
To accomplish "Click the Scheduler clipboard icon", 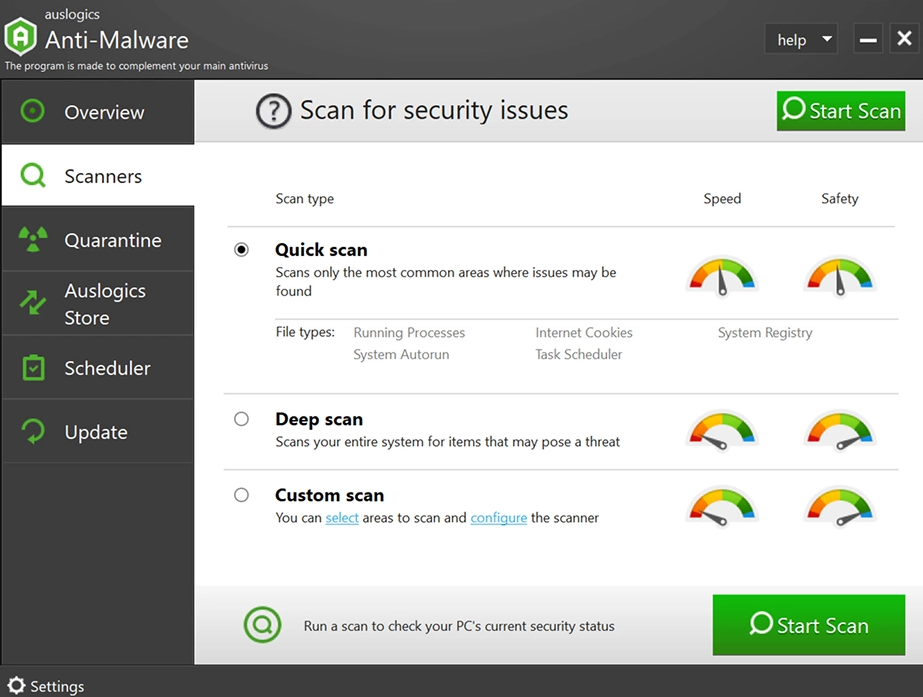I will coord(33,368).
